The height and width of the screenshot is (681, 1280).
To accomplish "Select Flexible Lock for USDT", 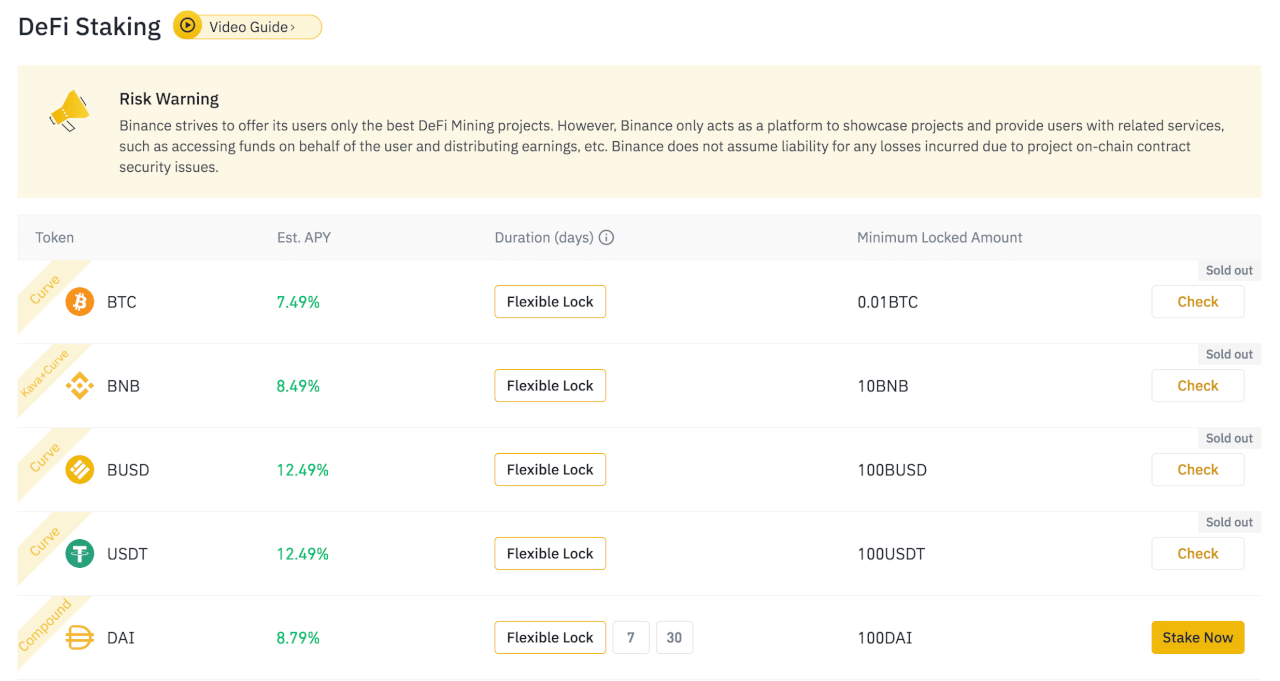I will [x=550, y=554].
